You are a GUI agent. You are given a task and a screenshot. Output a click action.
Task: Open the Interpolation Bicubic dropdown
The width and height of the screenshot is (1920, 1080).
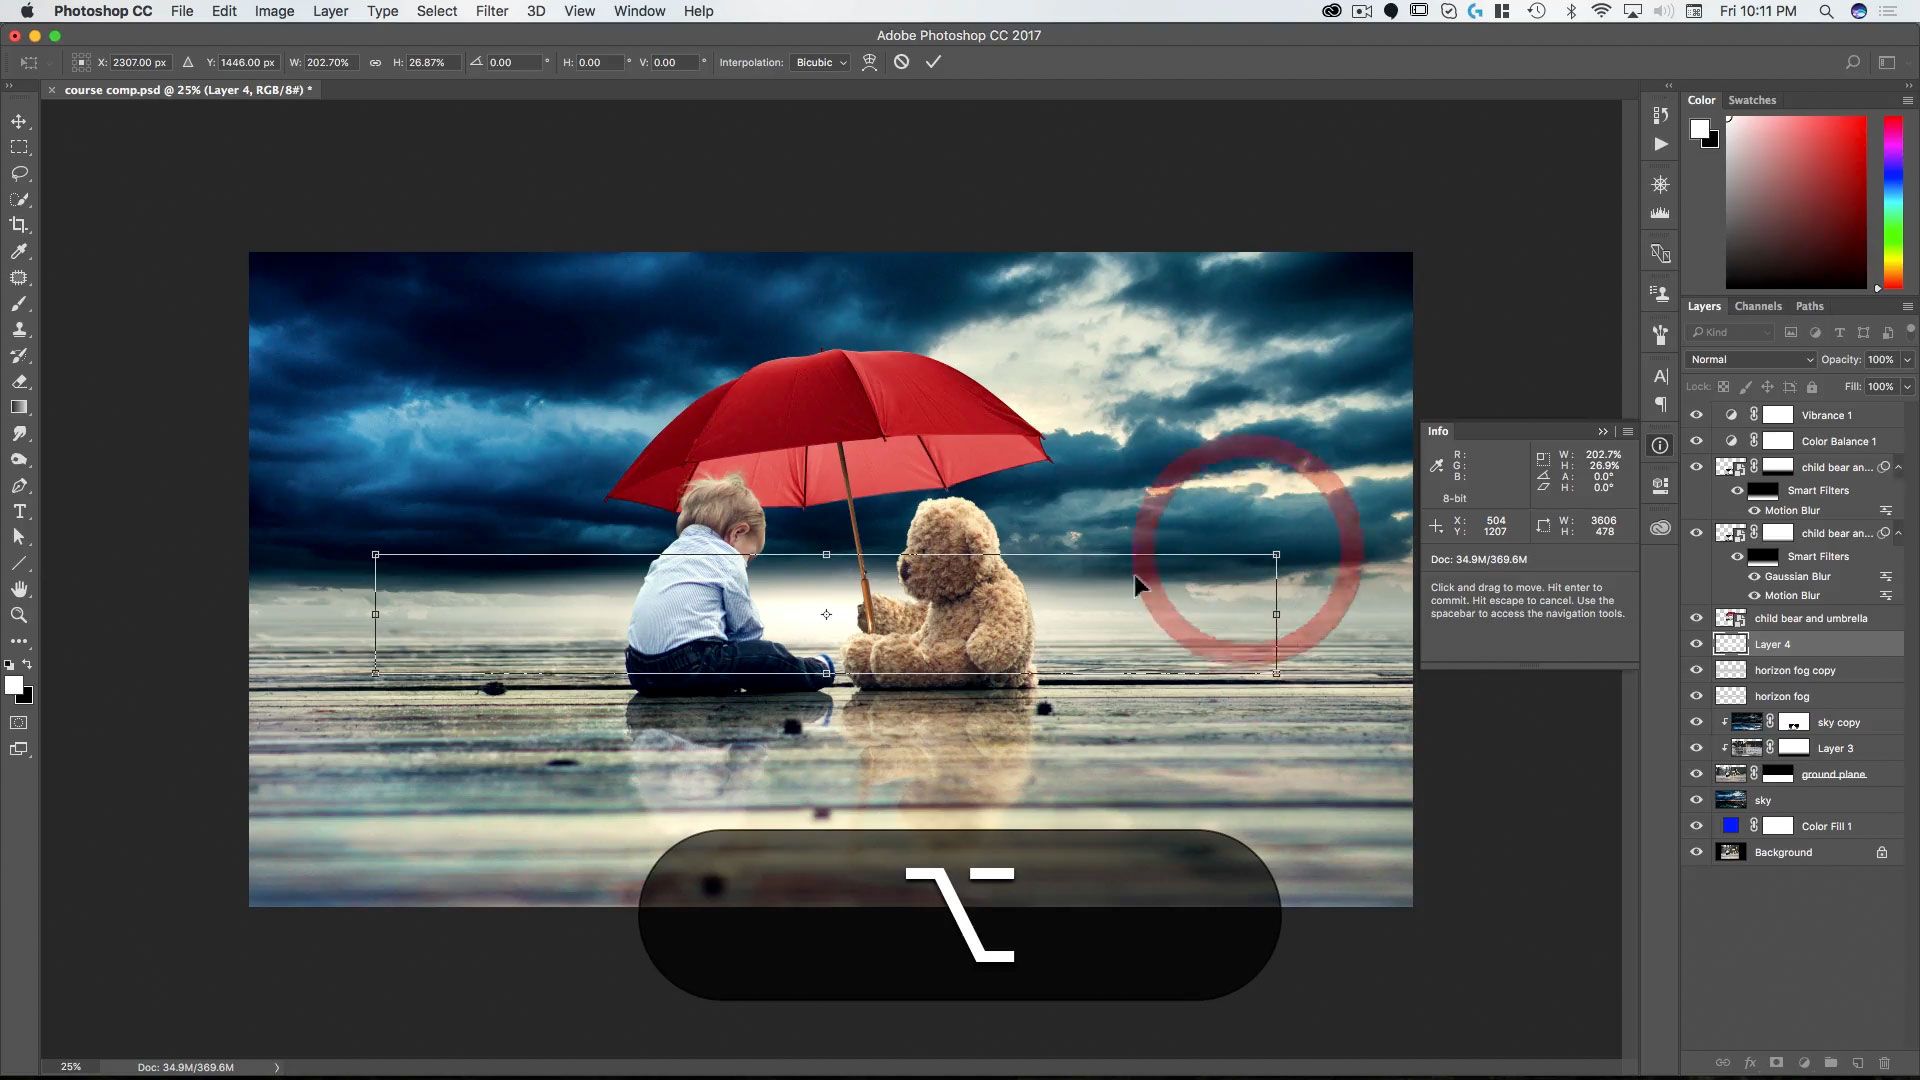(x=820, y=62)
